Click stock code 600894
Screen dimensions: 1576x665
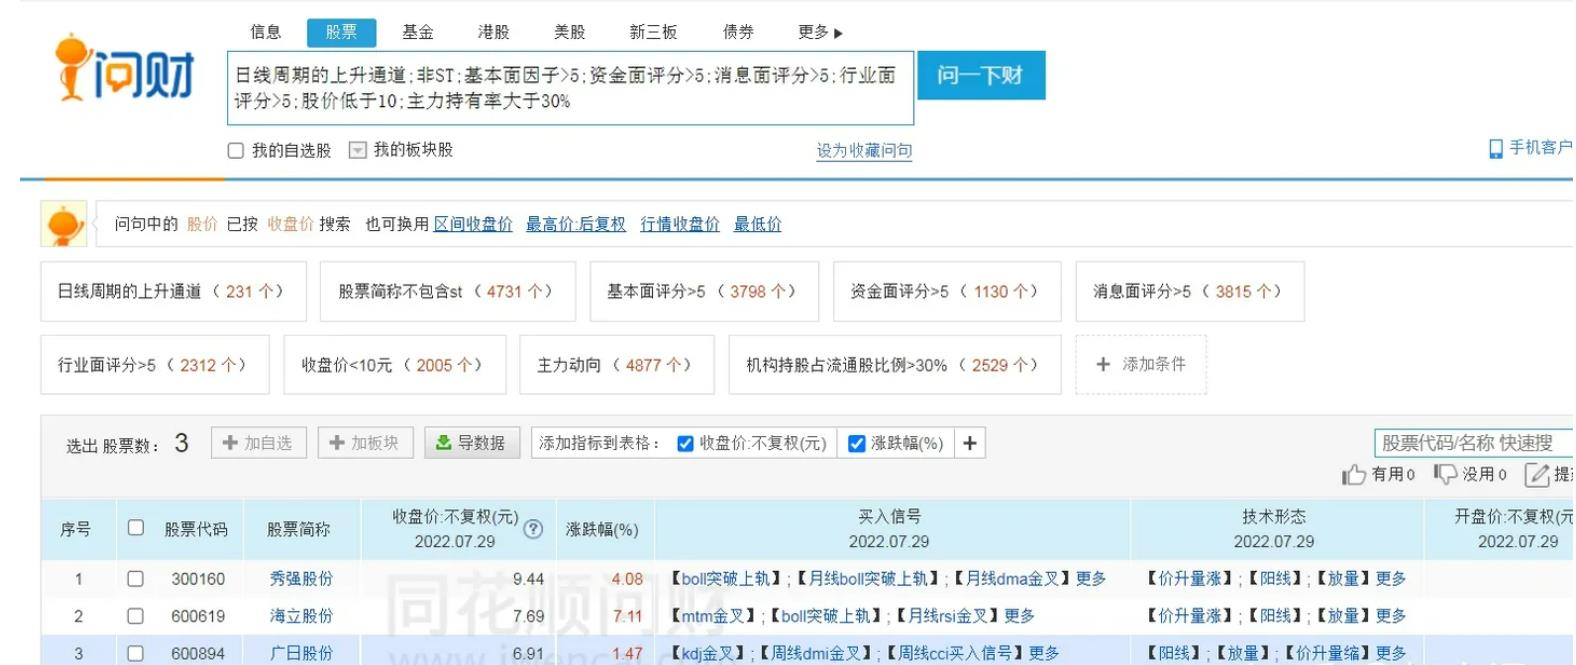tap(198, 653)
